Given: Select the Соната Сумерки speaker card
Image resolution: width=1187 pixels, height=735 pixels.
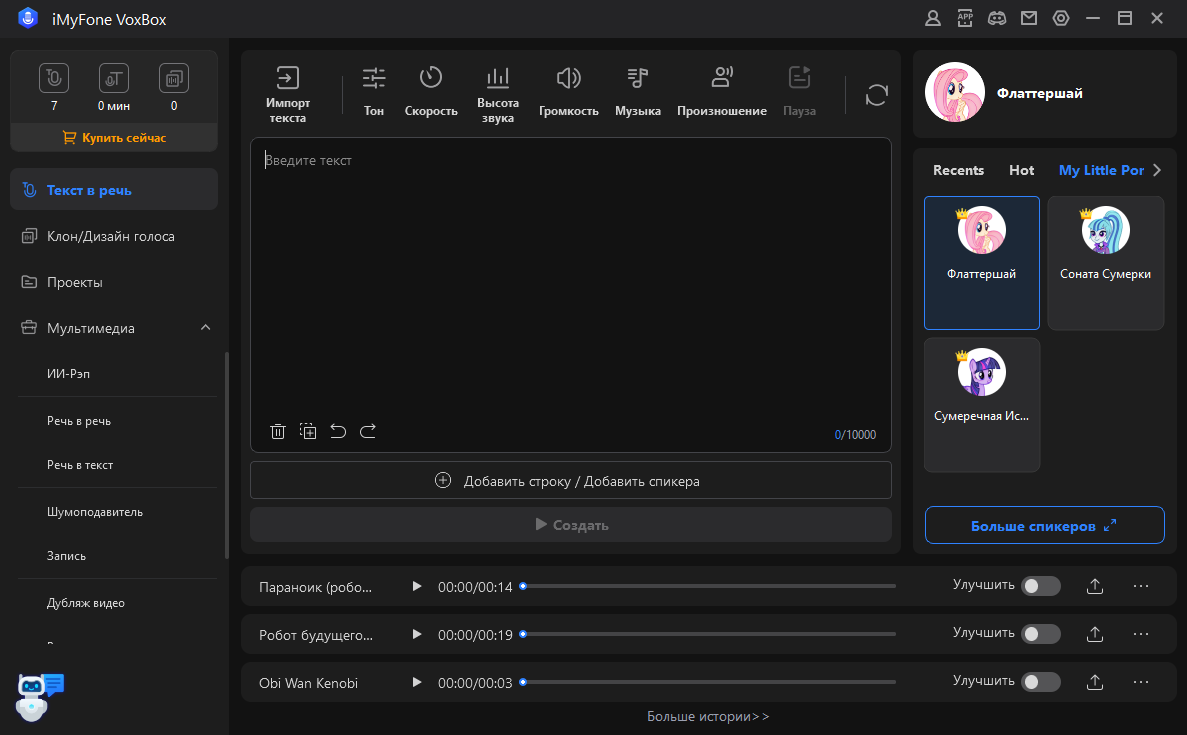Looking at the screenshot, I should click(1105, 263).
